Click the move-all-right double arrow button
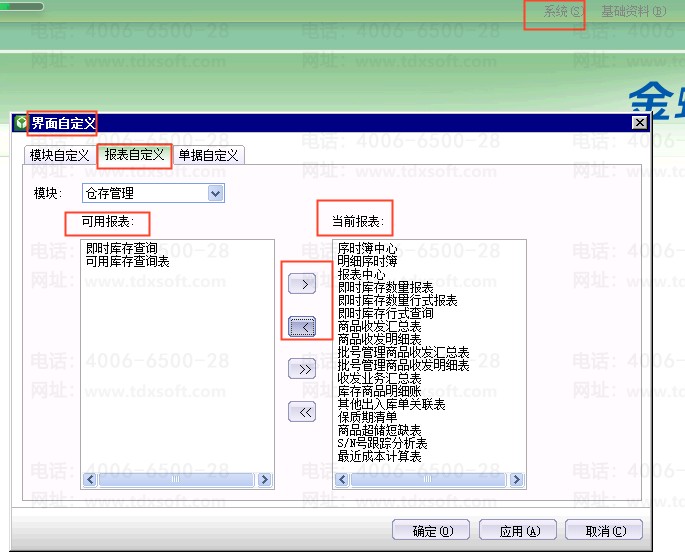 coord(301,369)
